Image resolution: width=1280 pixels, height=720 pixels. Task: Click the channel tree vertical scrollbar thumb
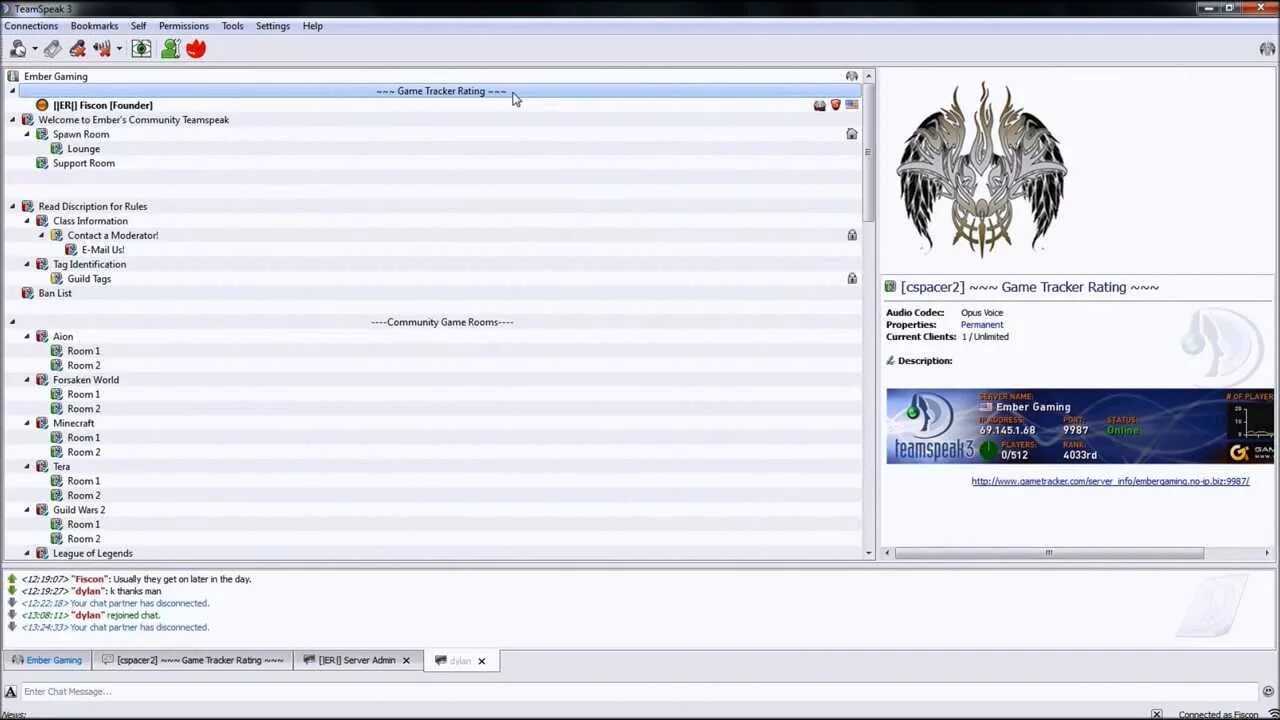pos(868,152)
